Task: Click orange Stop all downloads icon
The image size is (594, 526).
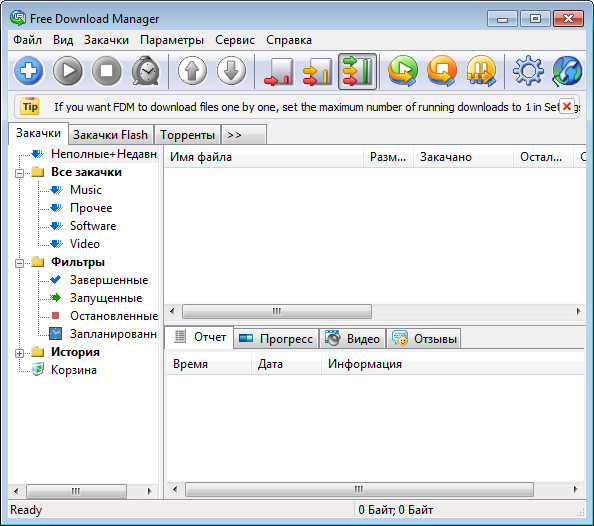Action: tap(442, 71)
